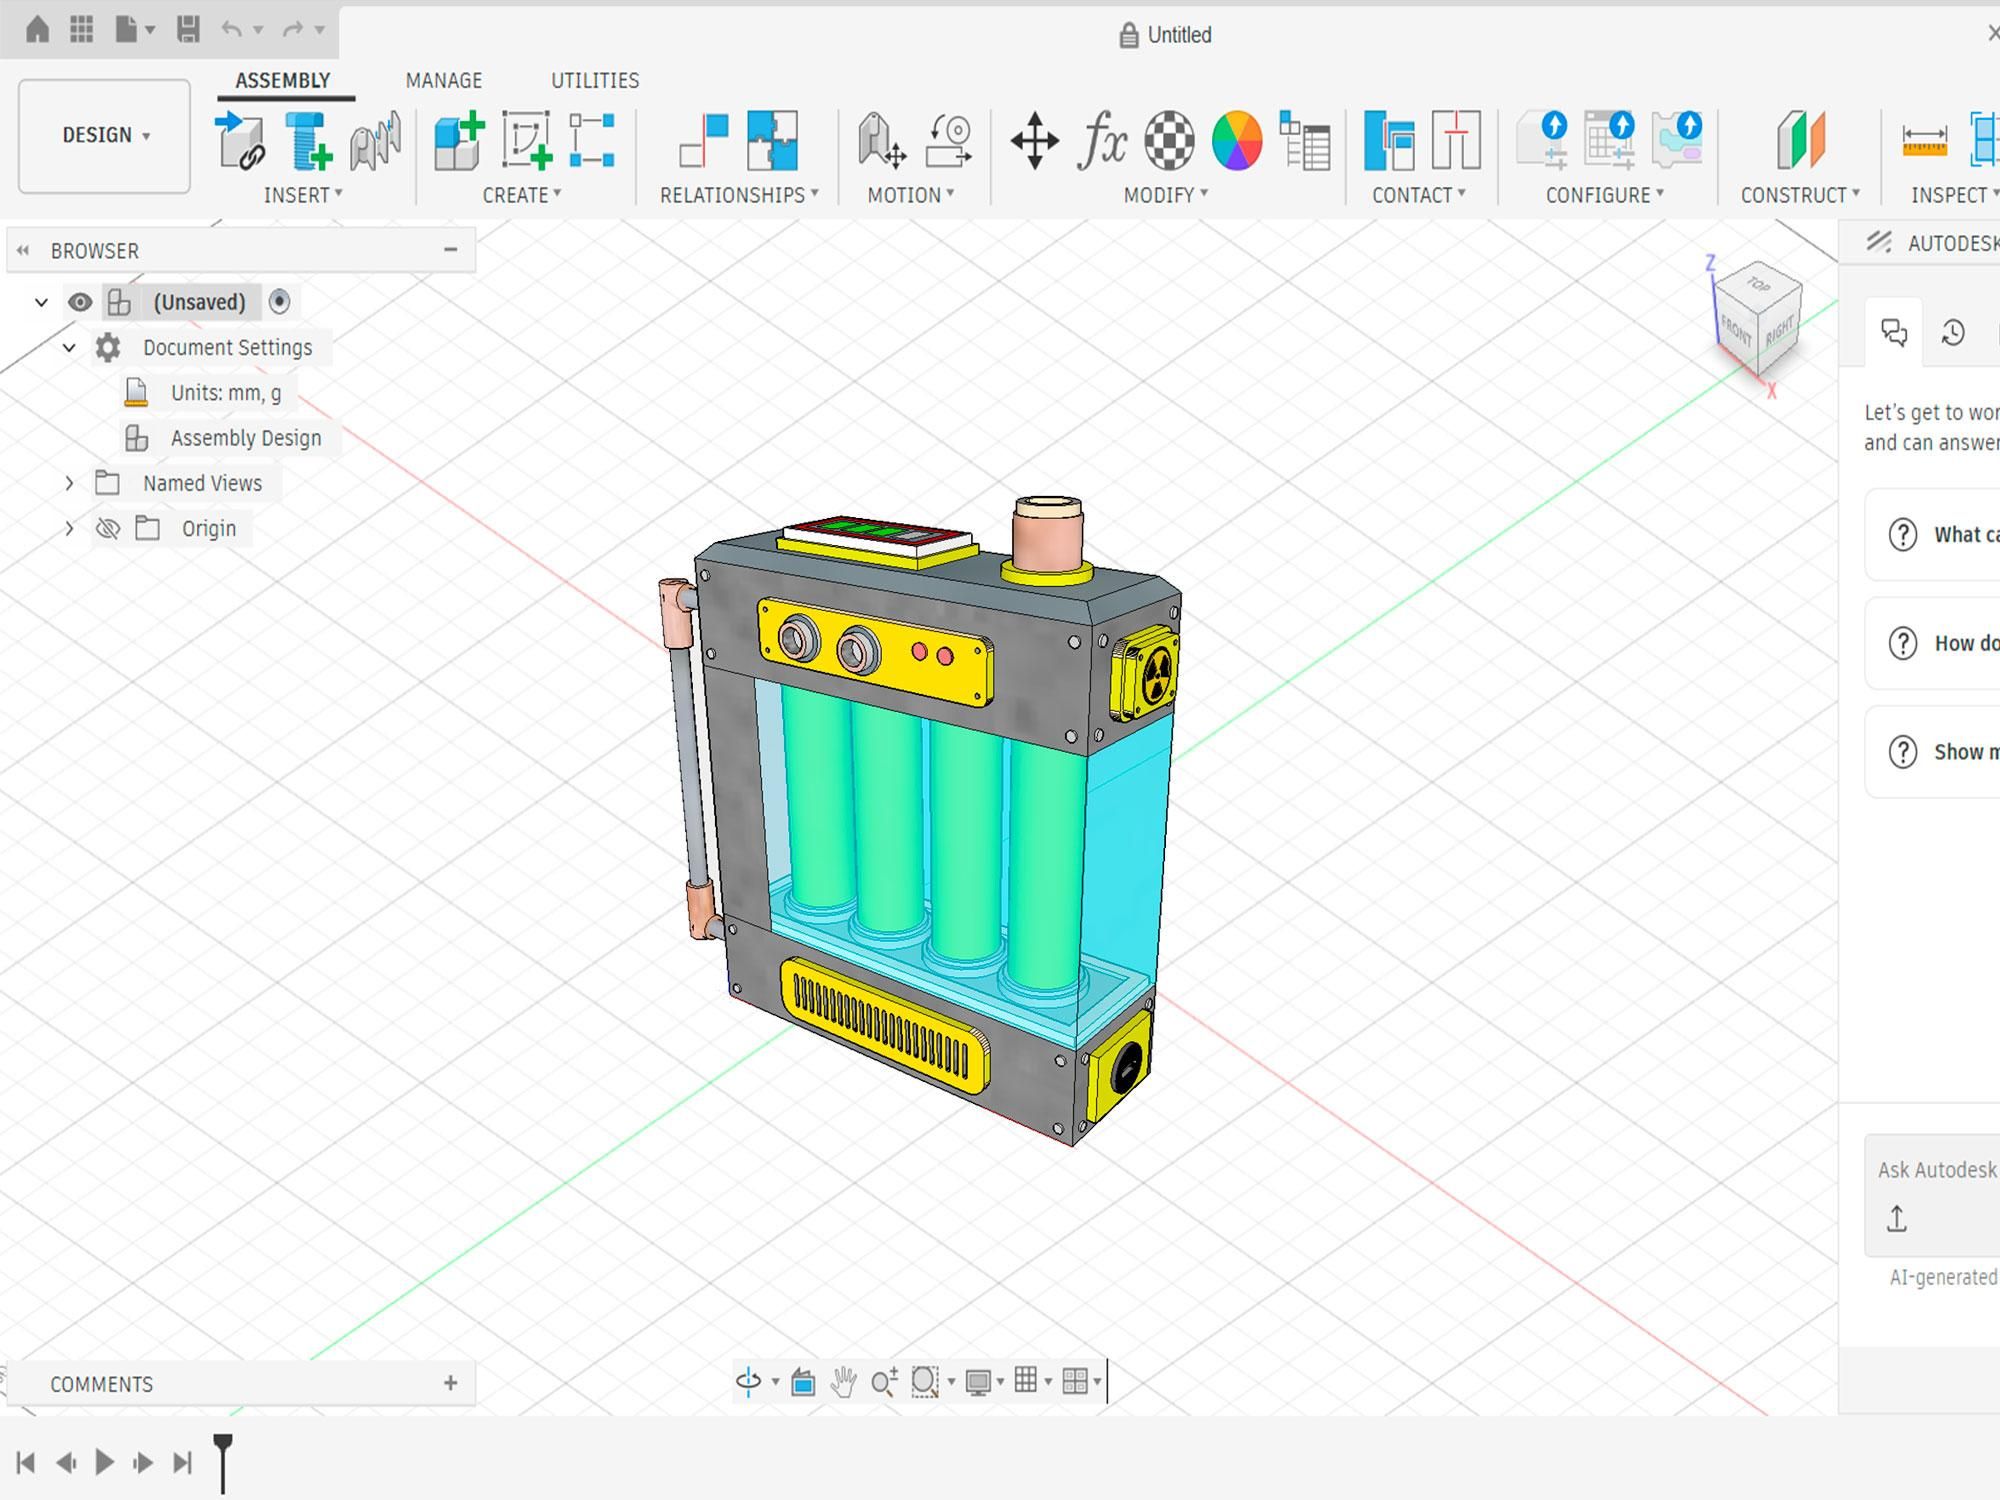Expand the CONSTRUCT dropdown menu
This screenshot has height=1500, width=2000.
(1801, 195)
